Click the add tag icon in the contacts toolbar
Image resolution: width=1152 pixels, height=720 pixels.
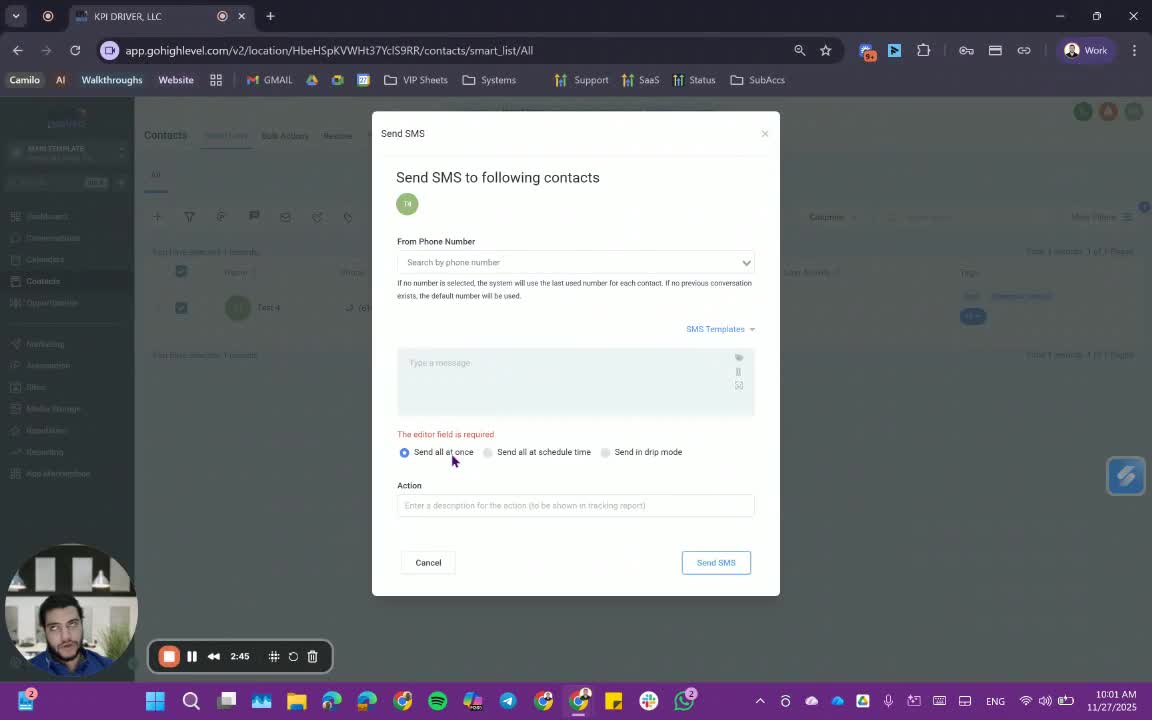pyautogui.click(x=348, y=217)
